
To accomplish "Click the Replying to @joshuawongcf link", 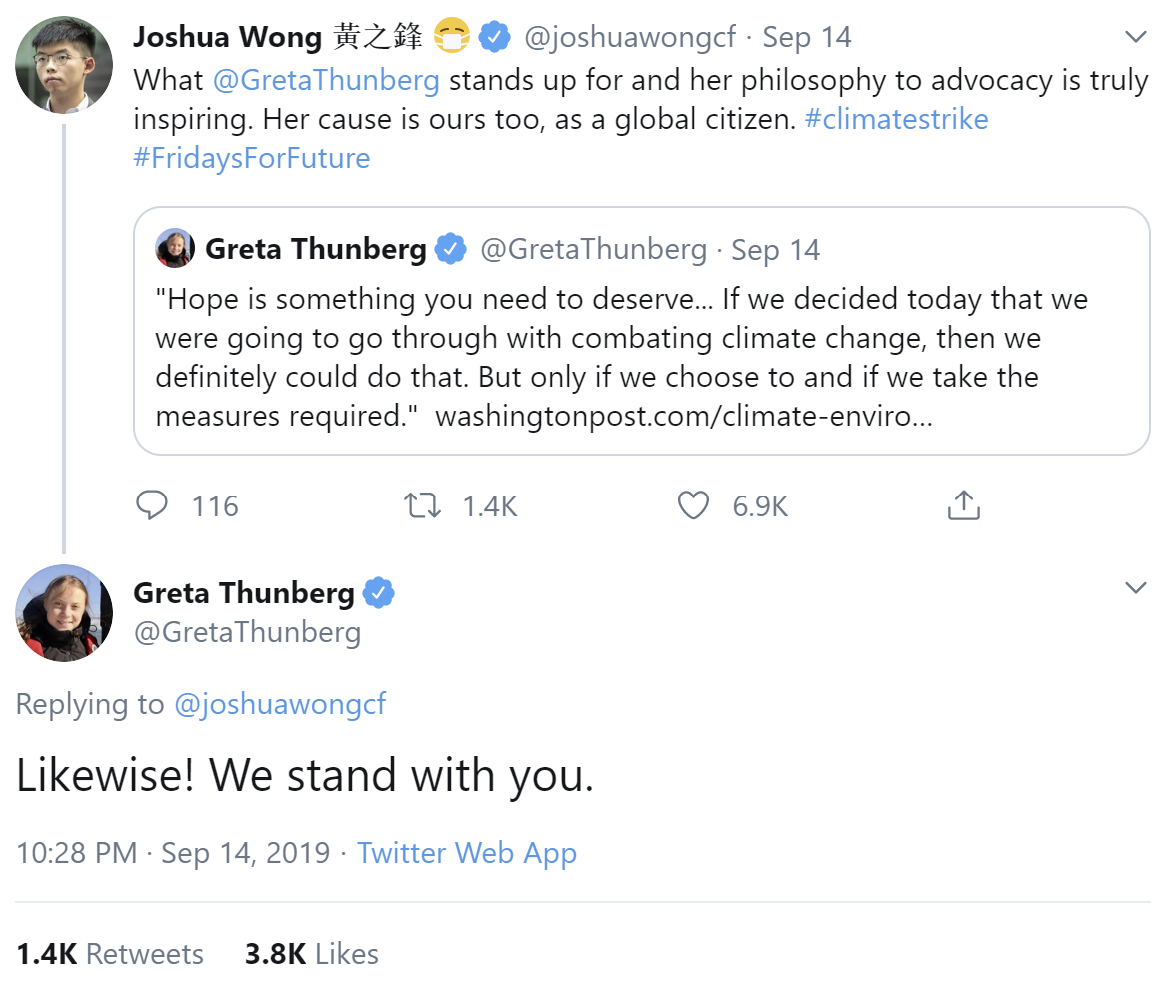I will [279, 704].
